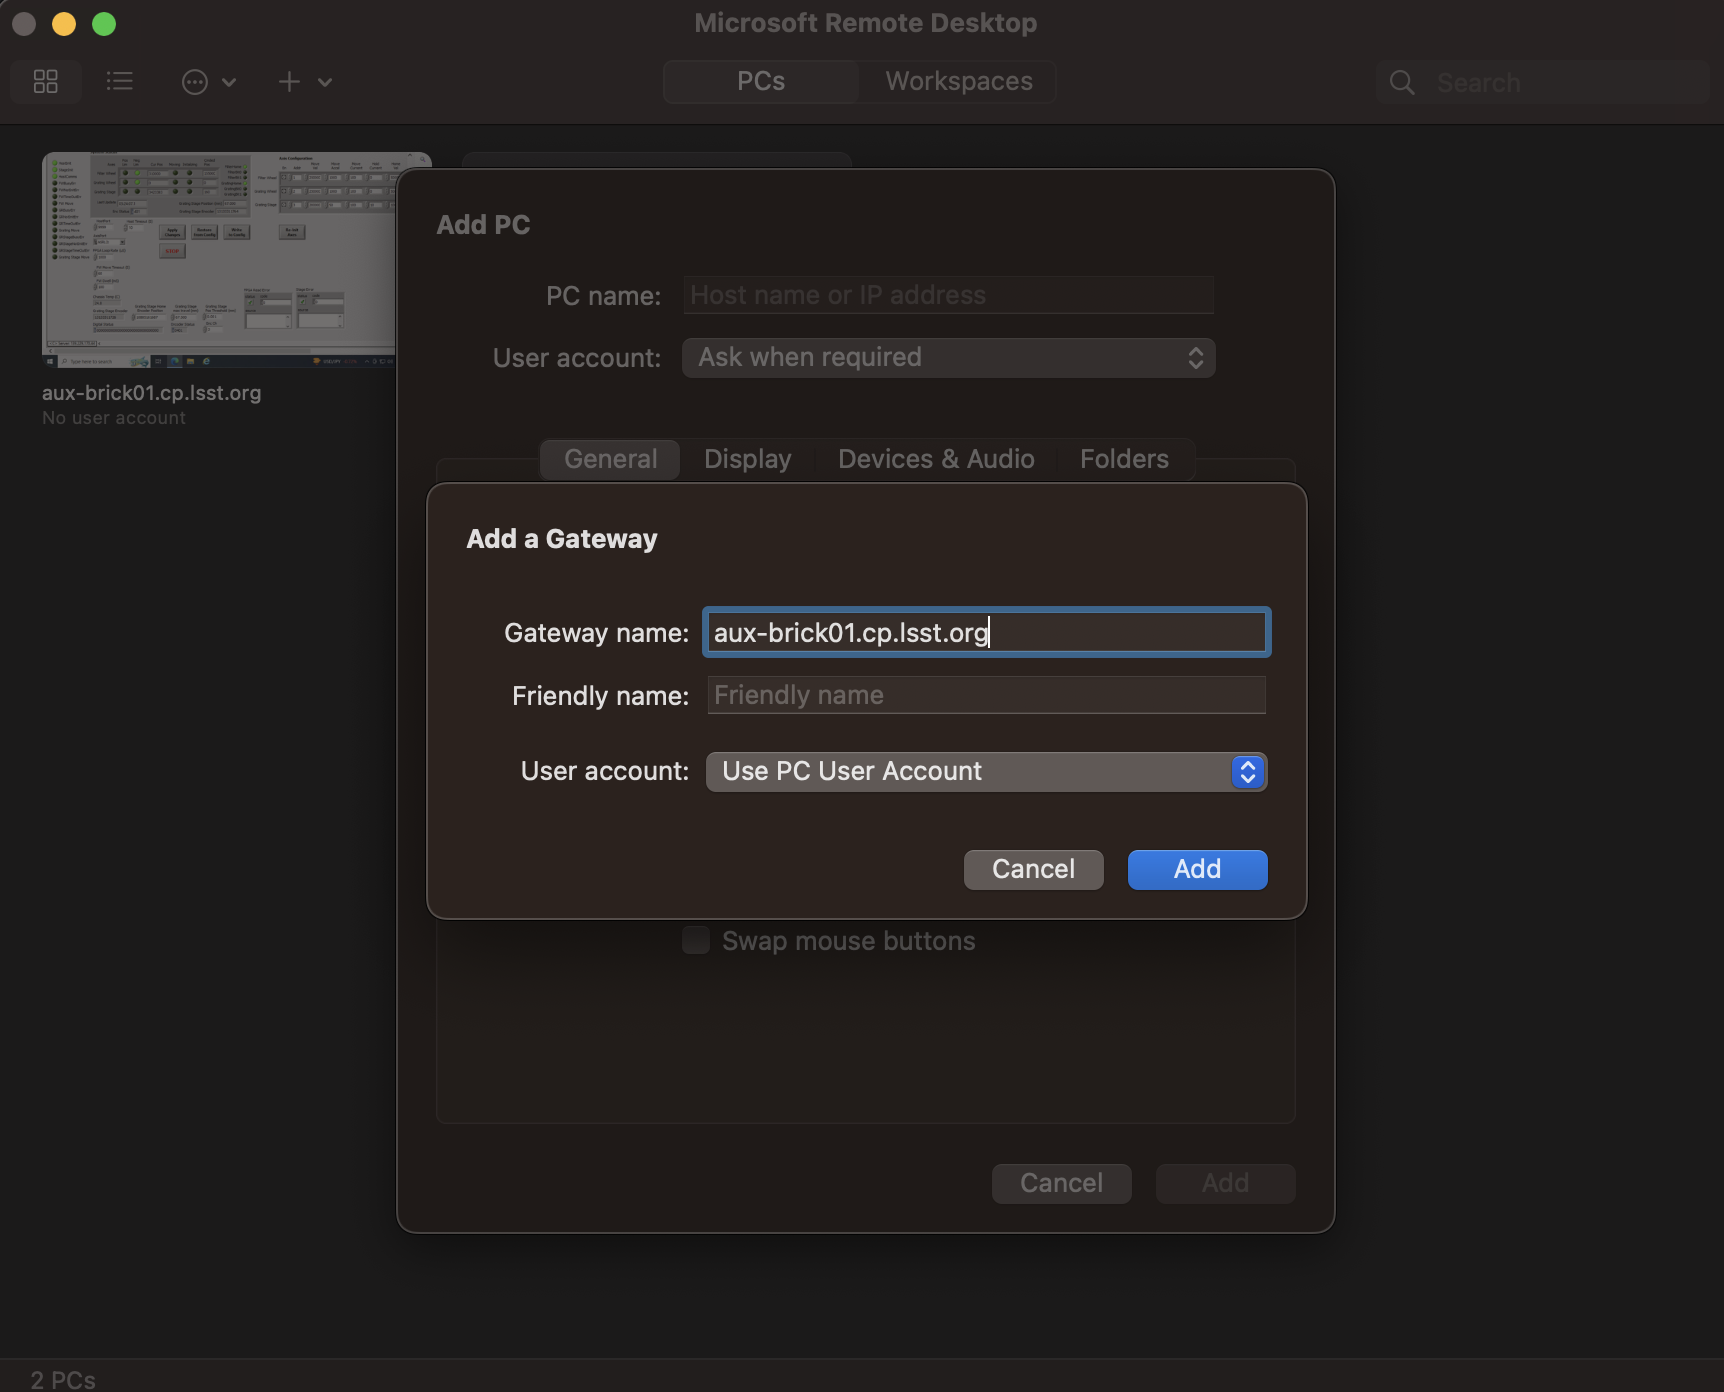Open Use PC User Account dropdown
Screen dimensions: 1724x1392
pyautogui.click(x=986, y=772)
